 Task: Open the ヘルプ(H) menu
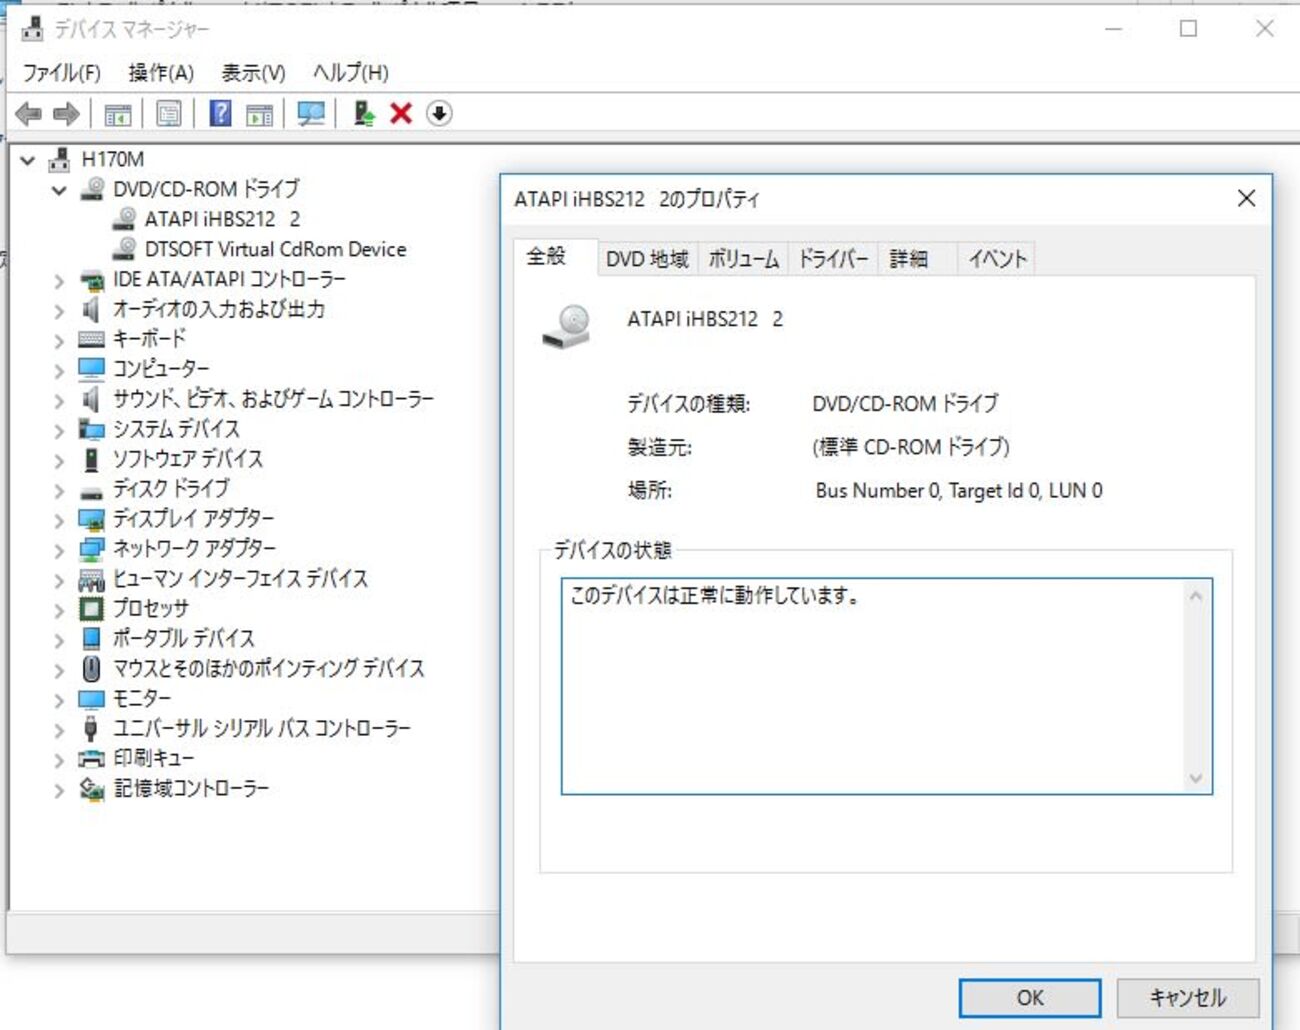point(351,73)
